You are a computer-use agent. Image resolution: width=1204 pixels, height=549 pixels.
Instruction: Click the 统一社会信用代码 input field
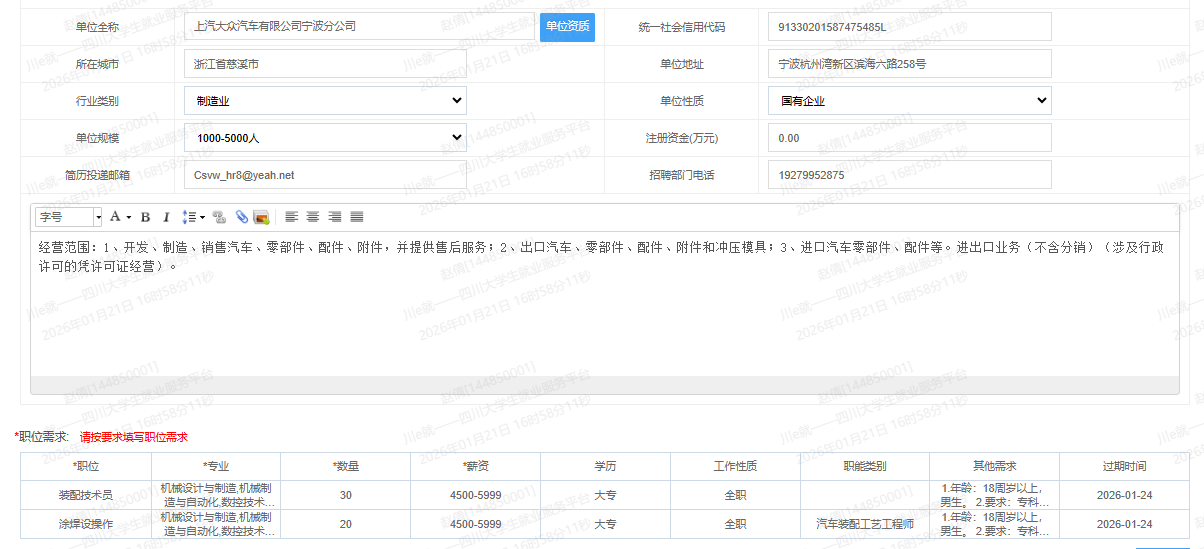tap(910, 27)
